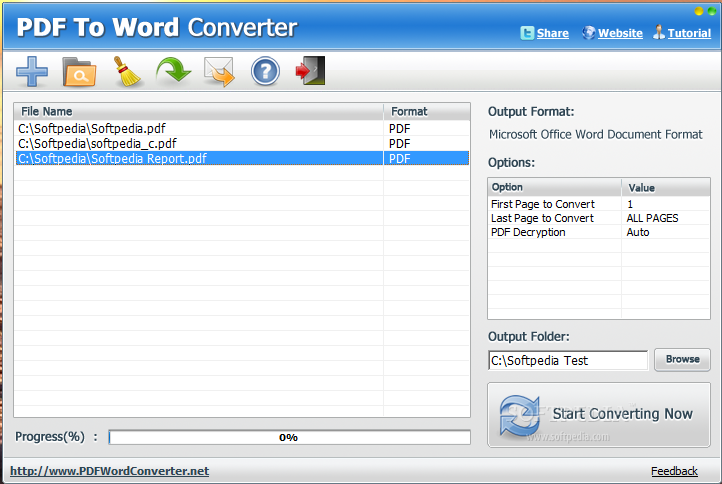Open the Share link
722x484 pixels.
[x=553, y=33]
